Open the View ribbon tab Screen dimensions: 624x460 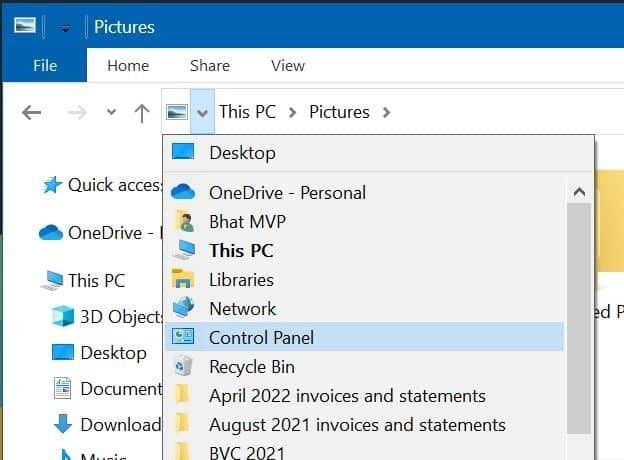[x=288, y=66]
